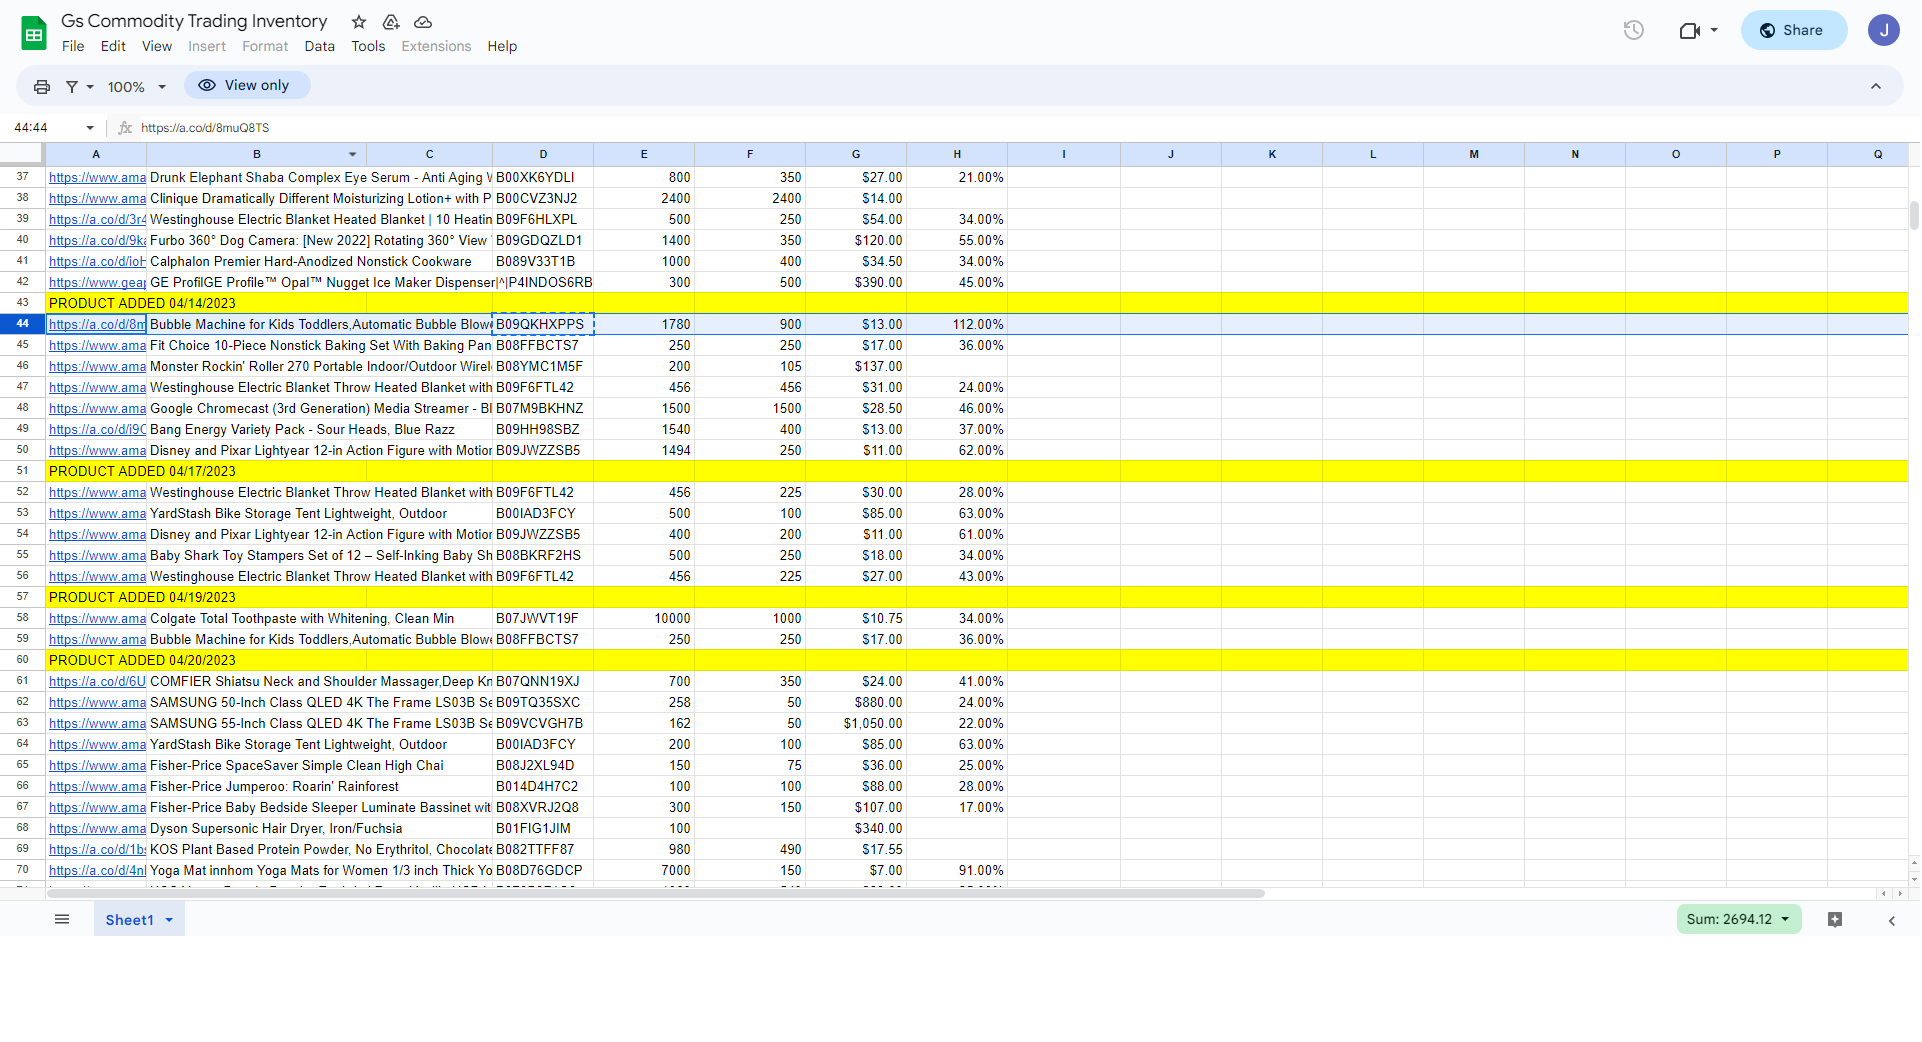Open the a.co link in row 70
This screenshot has height=1042, width=1922.
coord(97,871)
